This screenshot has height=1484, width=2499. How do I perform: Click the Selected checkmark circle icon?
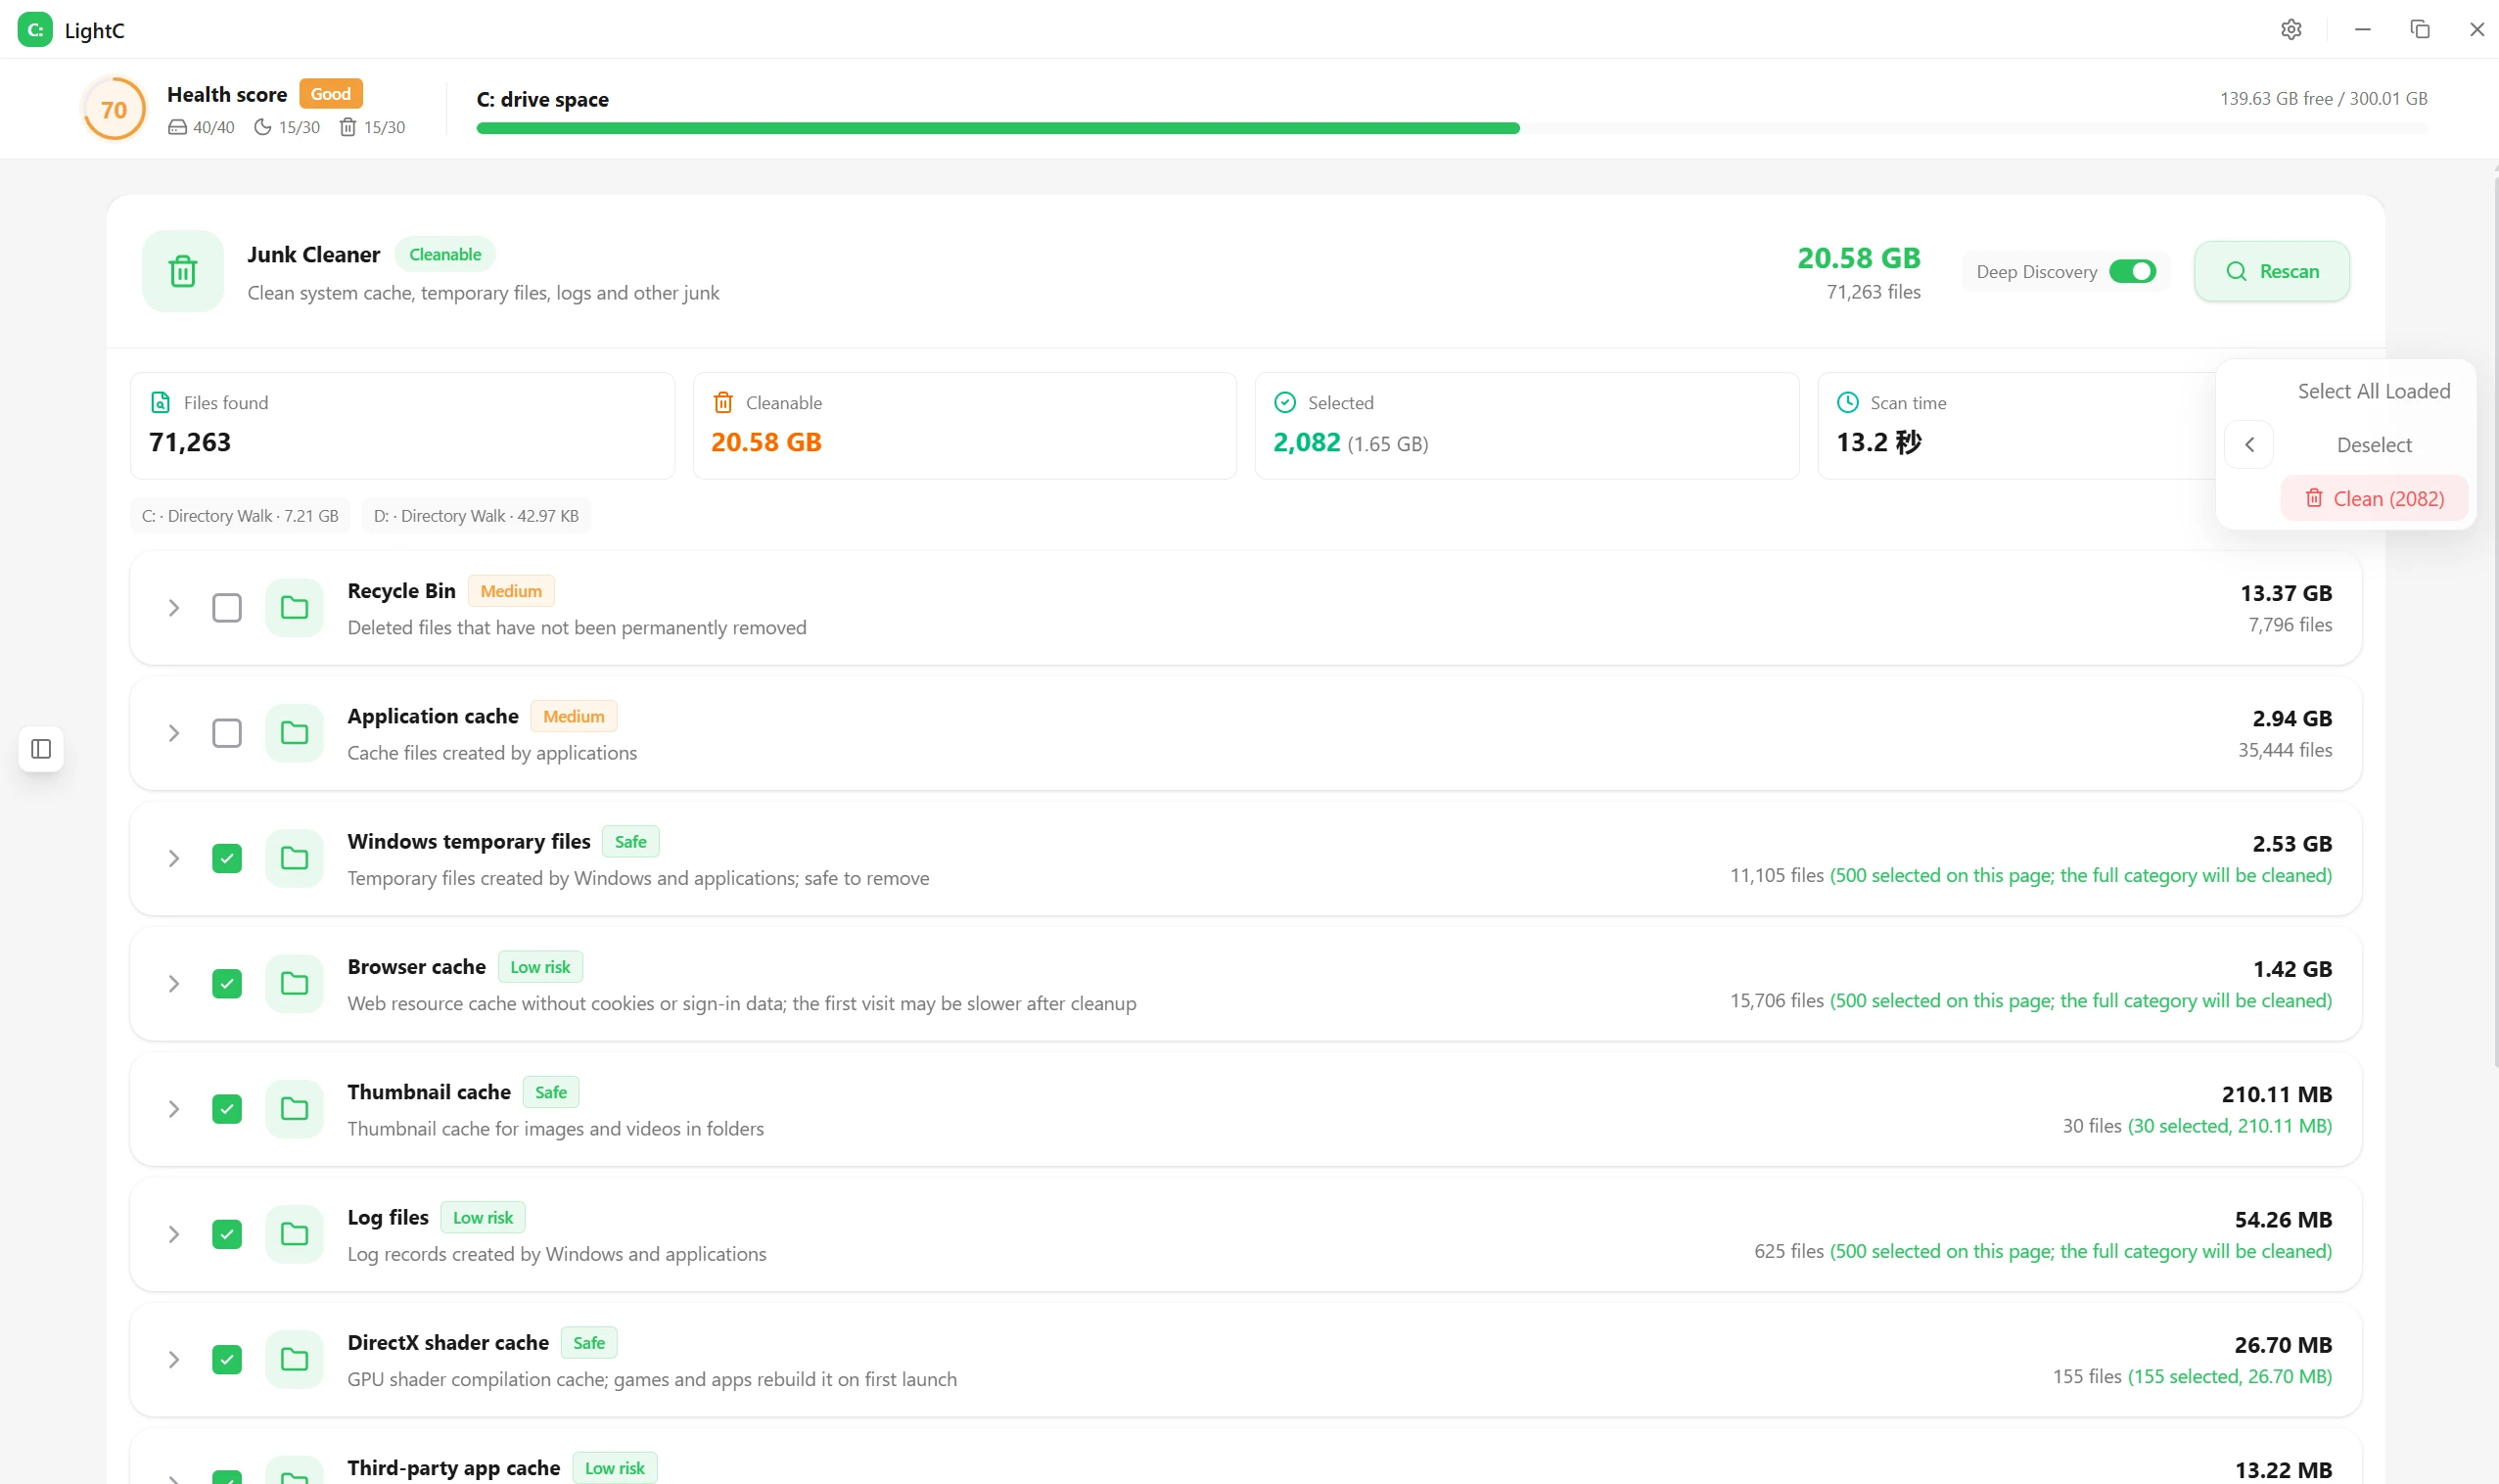[1285, 403]
